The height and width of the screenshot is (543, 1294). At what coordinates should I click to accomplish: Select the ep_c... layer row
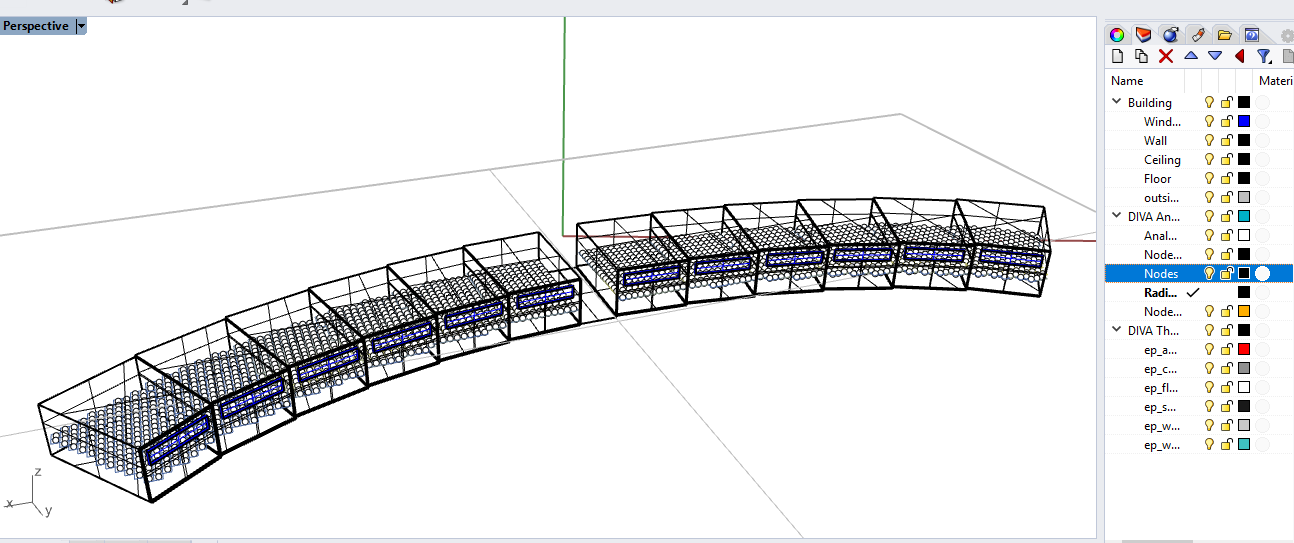pos(1199,368)
